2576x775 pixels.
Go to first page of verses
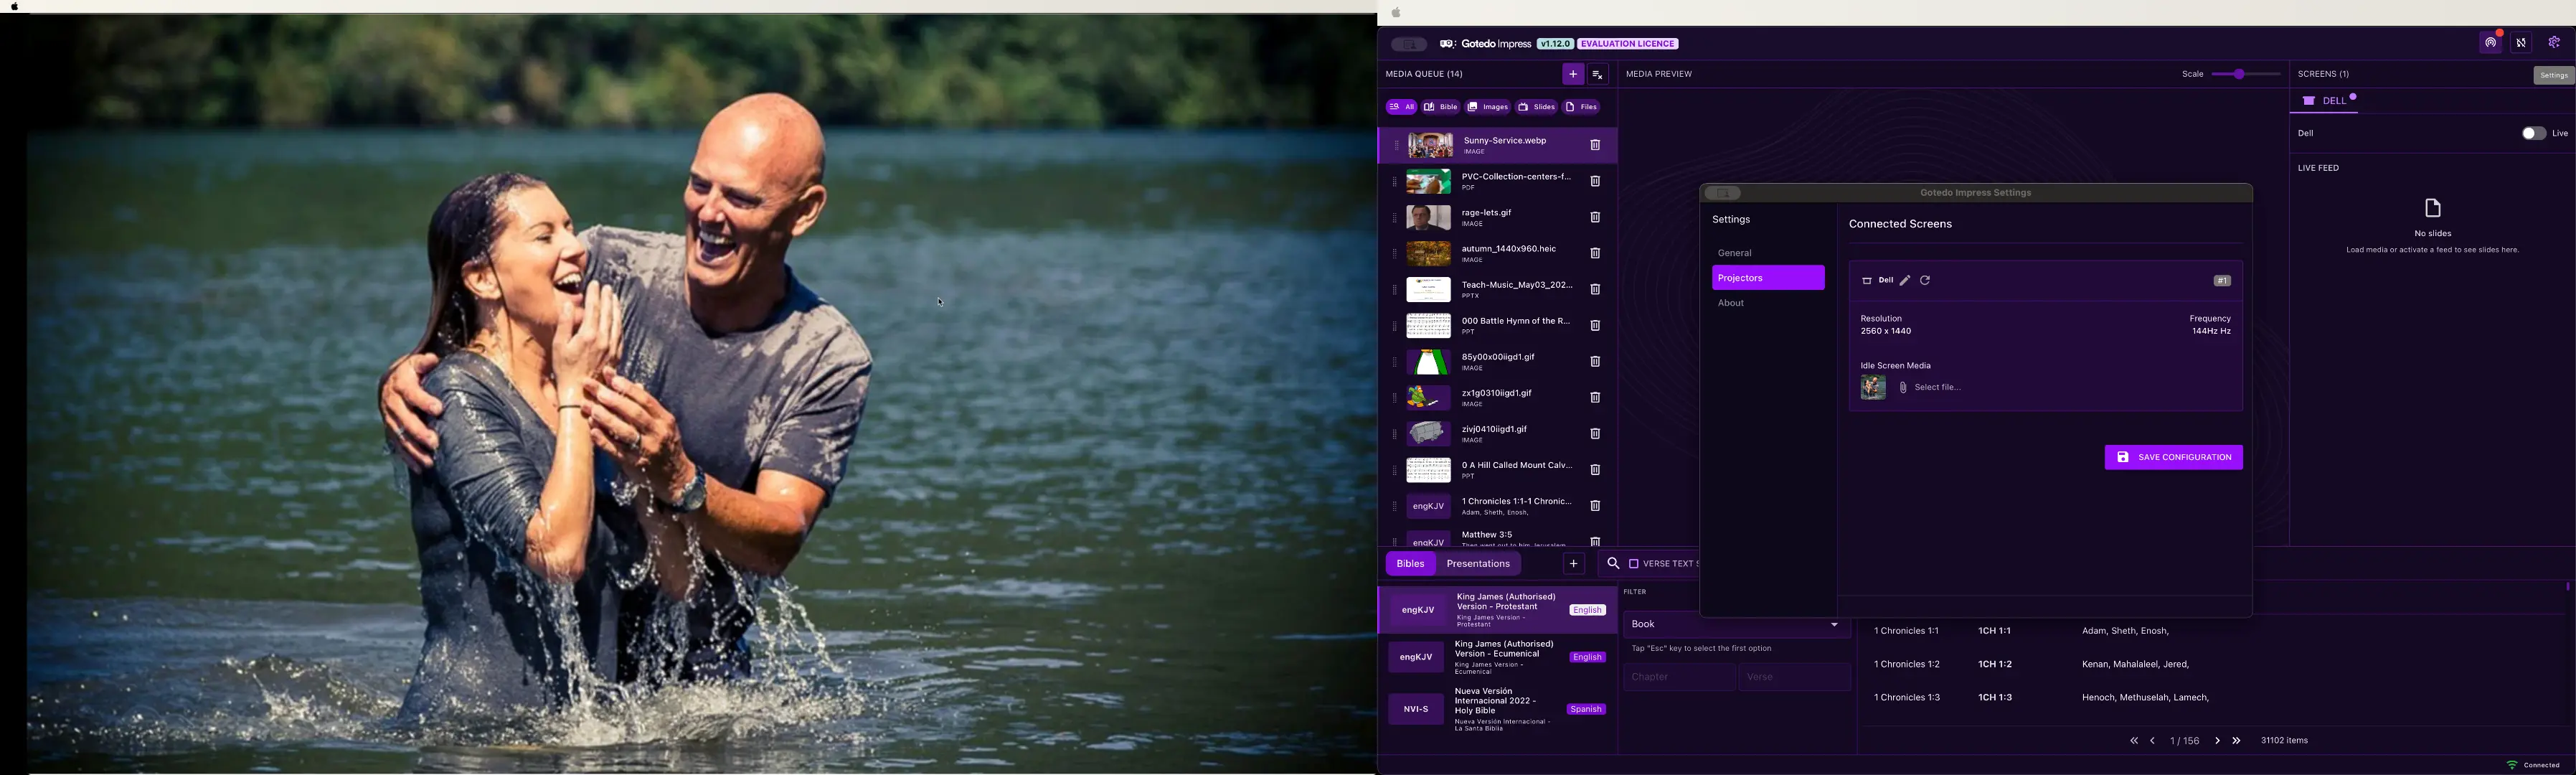(2133, 741)
